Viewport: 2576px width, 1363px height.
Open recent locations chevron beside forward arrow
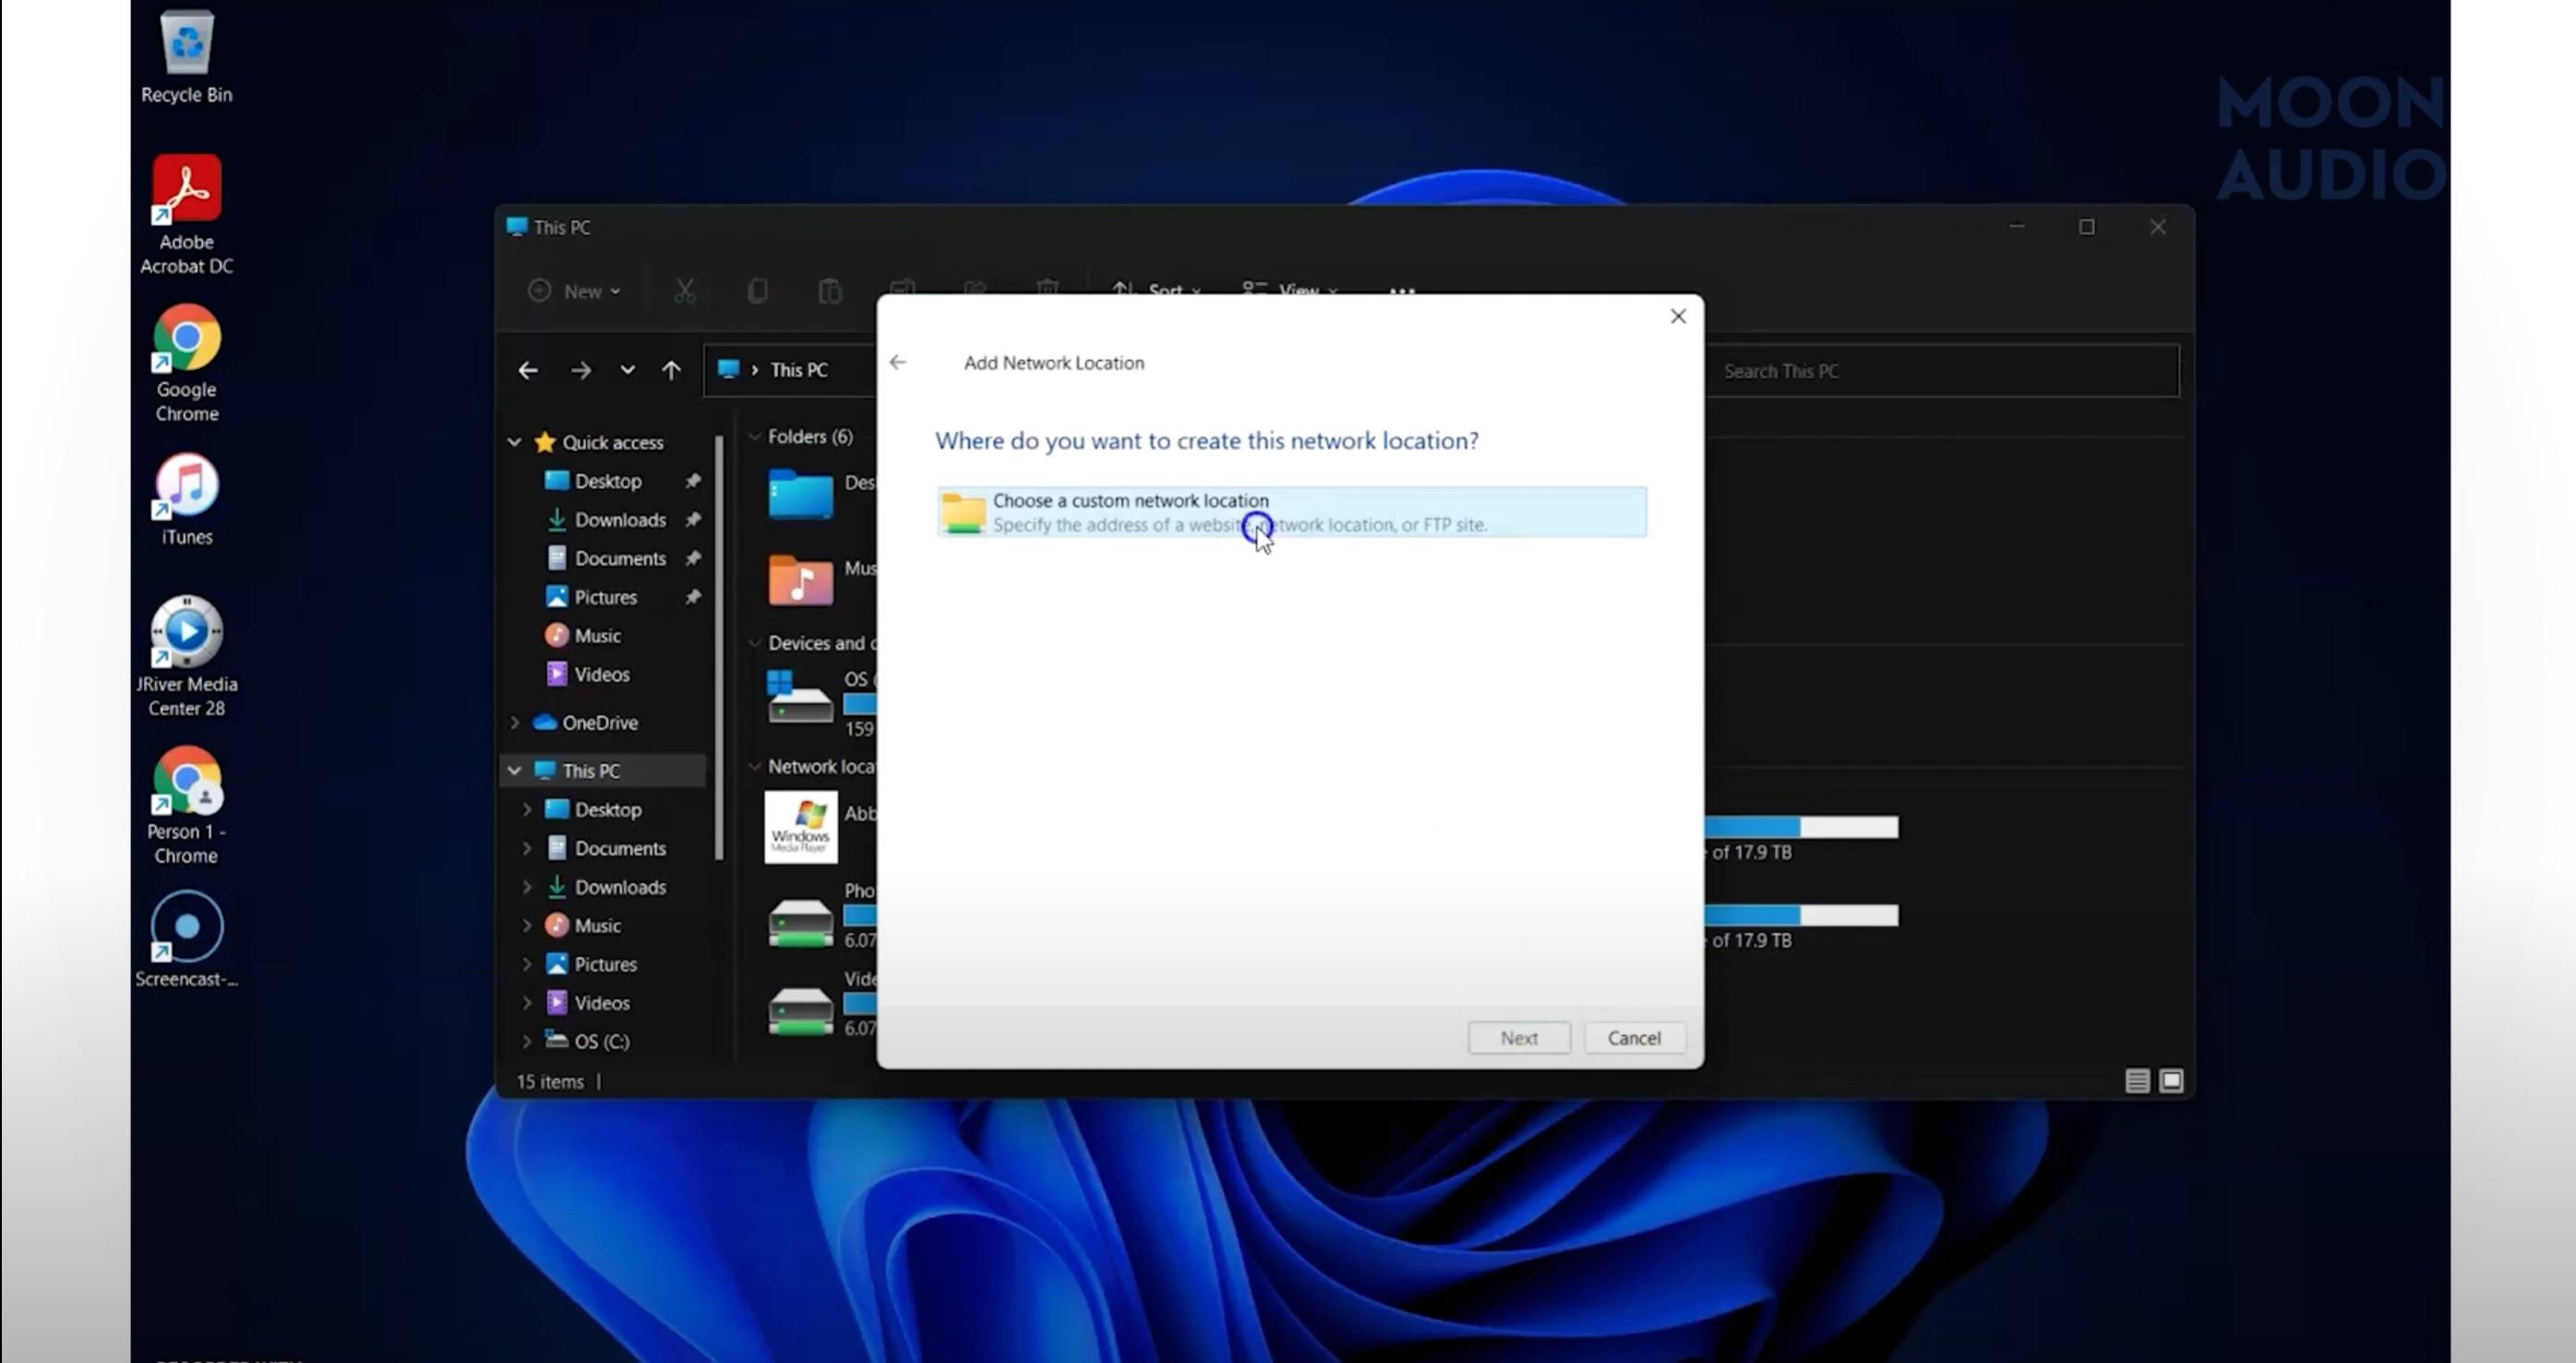coord(627,370)
